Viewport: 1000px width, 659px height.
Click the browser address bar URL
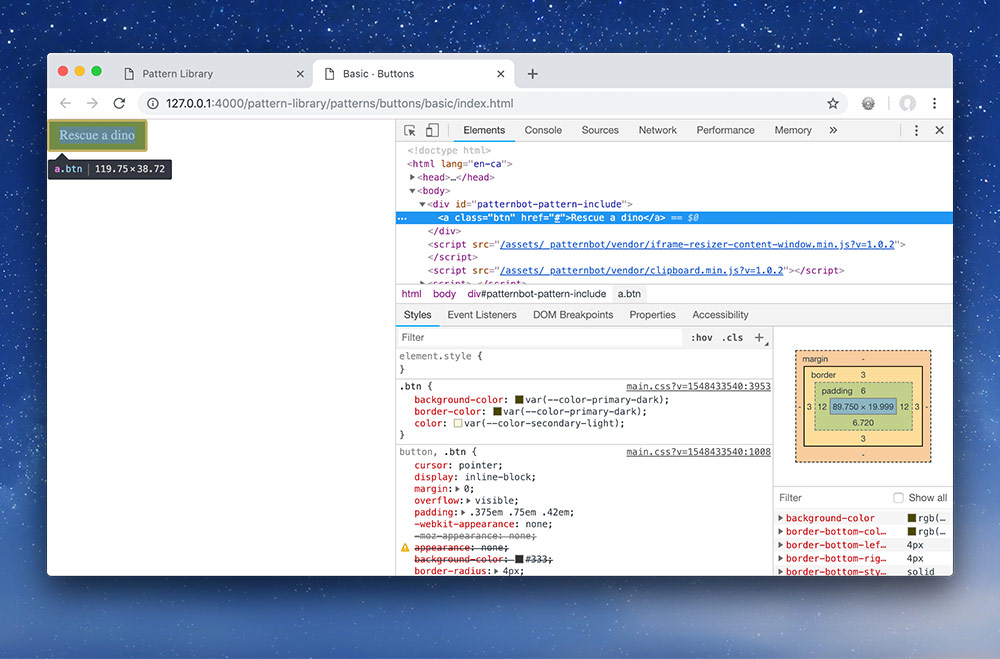pos(339,103)
